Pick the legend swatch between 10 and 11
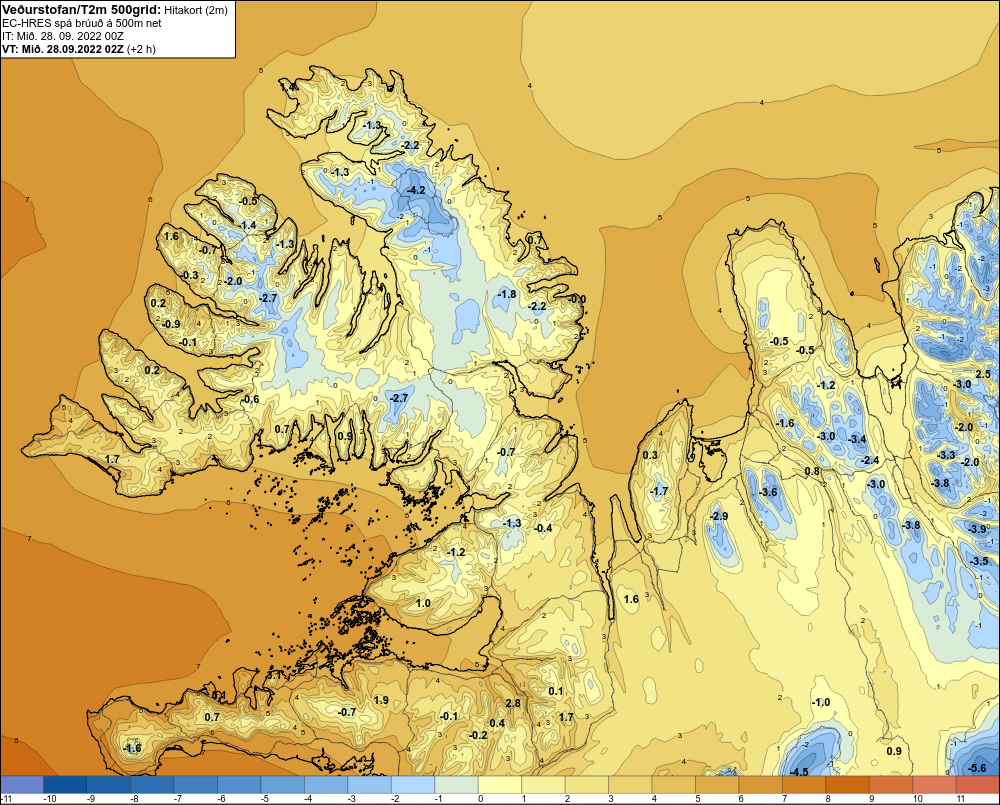Image resolution: width=1000 pixels, height=805 pixels. coord(935,785)
